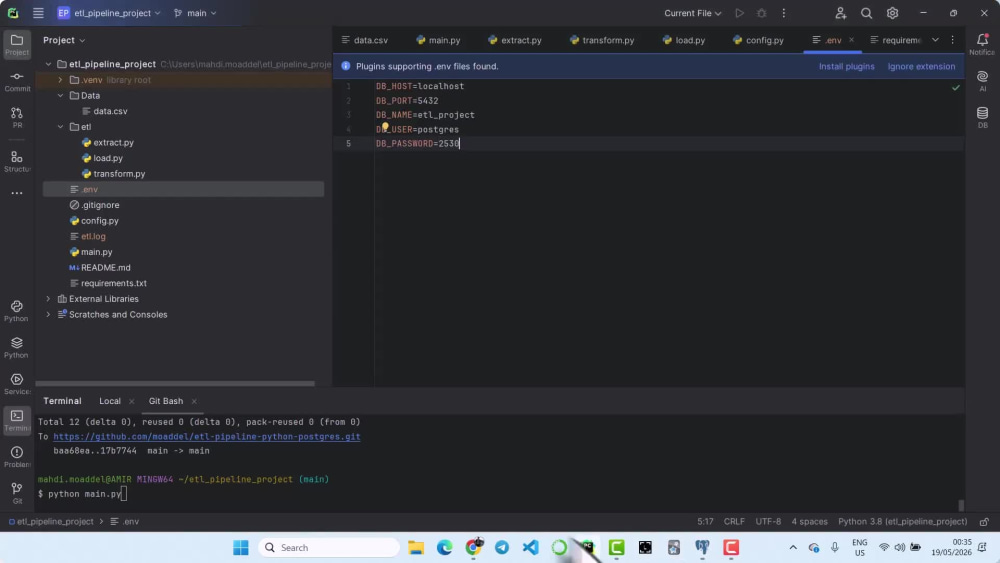
Task: Open Current File run configuration dropdown
Action: pyautogui.click(x=692, y=13)
